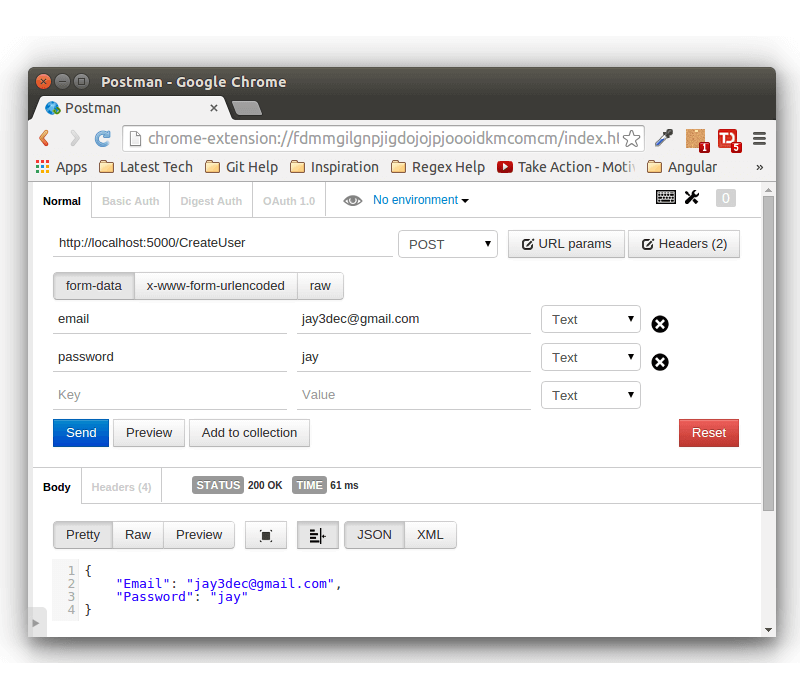Click the browser forward arrow
This screenshot has height=700, width=800.
coord(74,138)
